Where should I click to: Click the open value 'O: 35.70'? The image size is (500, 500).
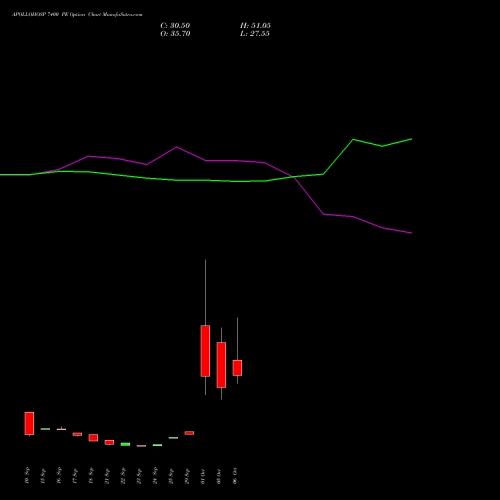[x=175, y=34]
